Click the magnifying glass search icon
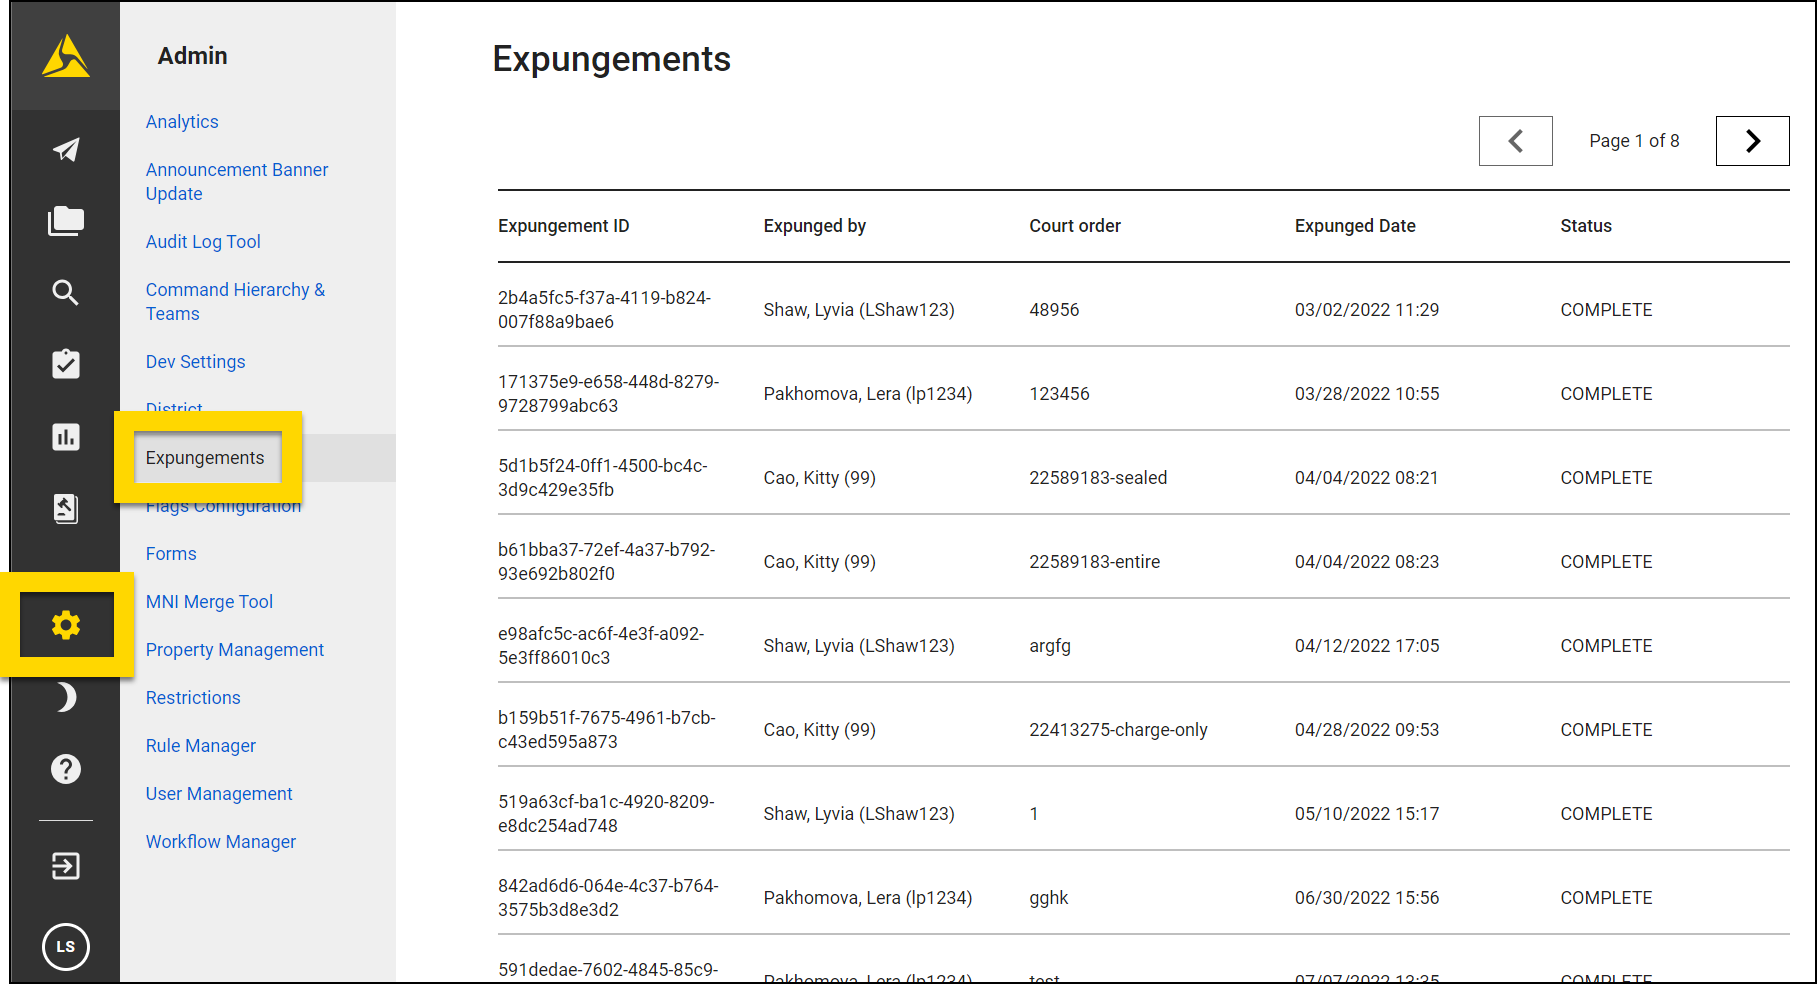Screen dimensions: 1817x984 pos(66,293)
